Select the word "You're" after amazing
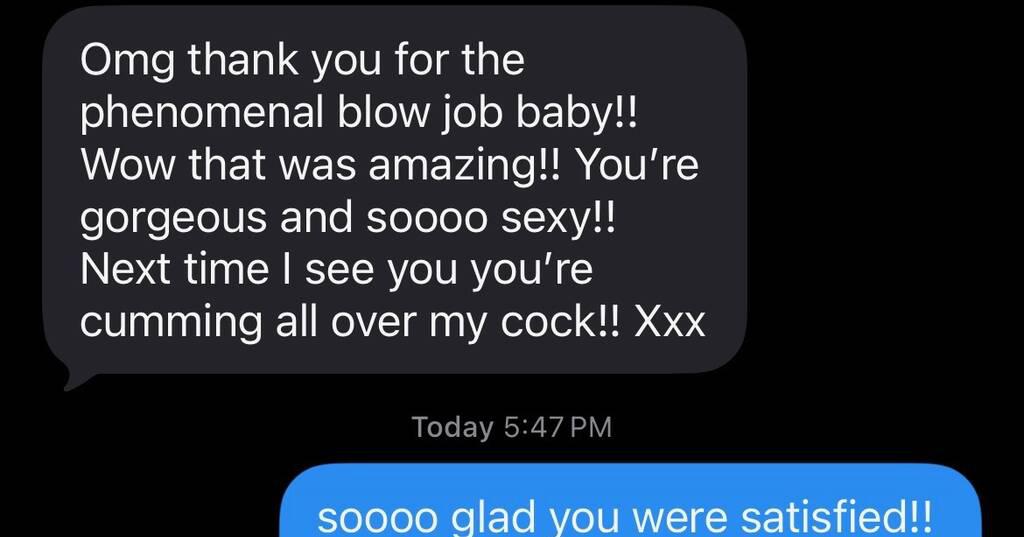1024x537 pixels. click(639, 165)
